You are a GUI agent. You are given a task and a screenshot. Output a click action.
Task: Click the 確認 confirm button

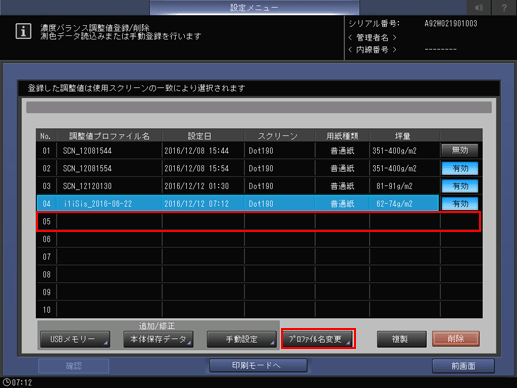click(74, 366)
